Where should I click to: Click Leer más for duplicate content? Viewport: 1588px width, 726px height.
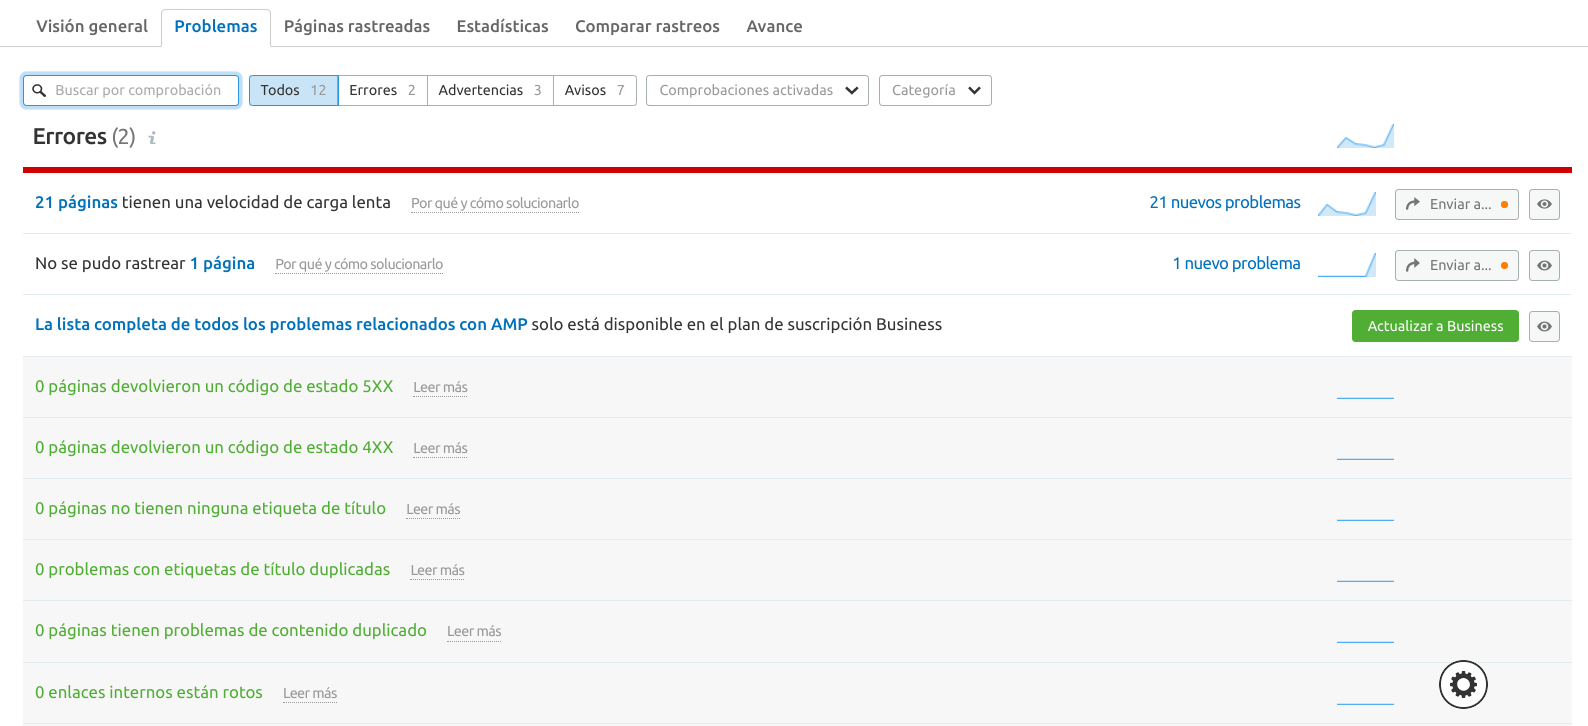474,631
